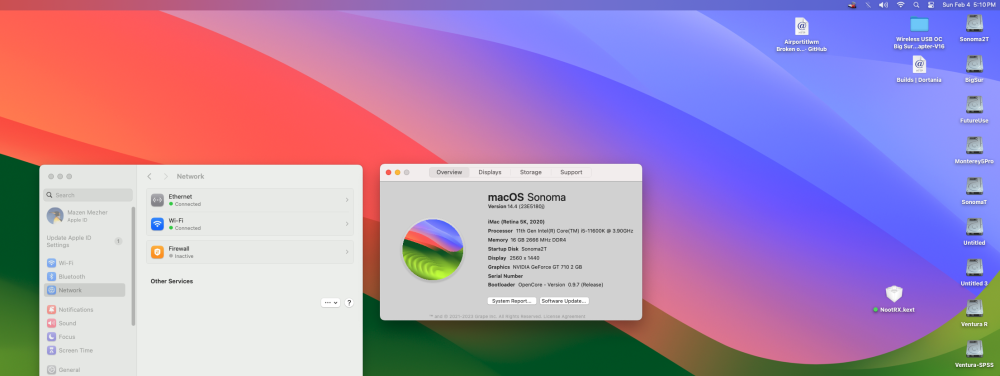The image size is (1000, 376).
Task: Click the System Report... button
Action: 511,301
